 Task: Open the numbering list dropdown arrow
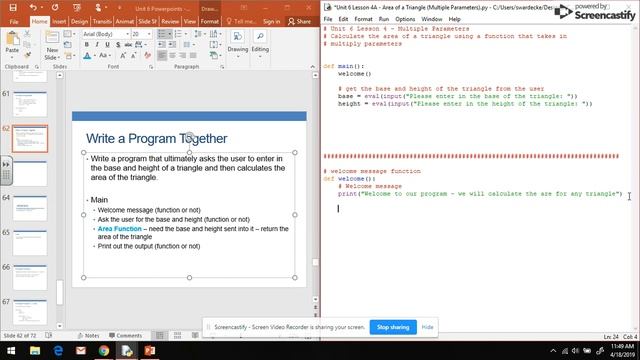pyautogui.click(x=186, y=34)
